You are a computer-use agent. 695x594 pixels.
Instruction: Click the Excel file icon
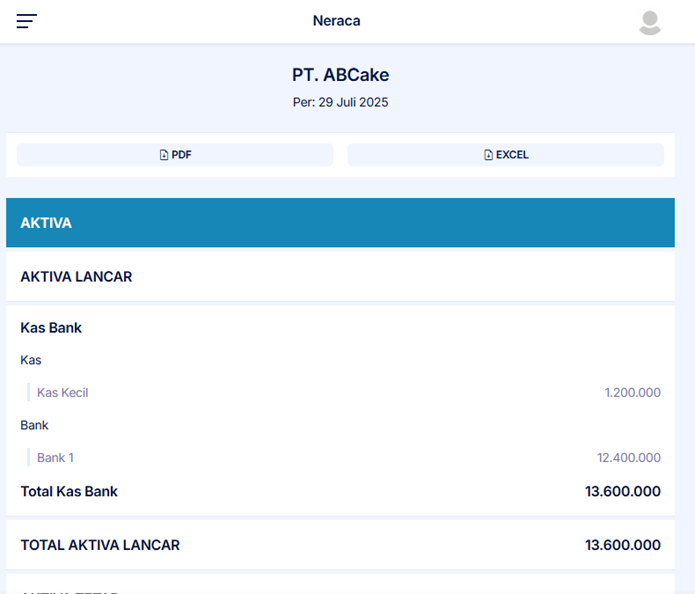[488, 155]
